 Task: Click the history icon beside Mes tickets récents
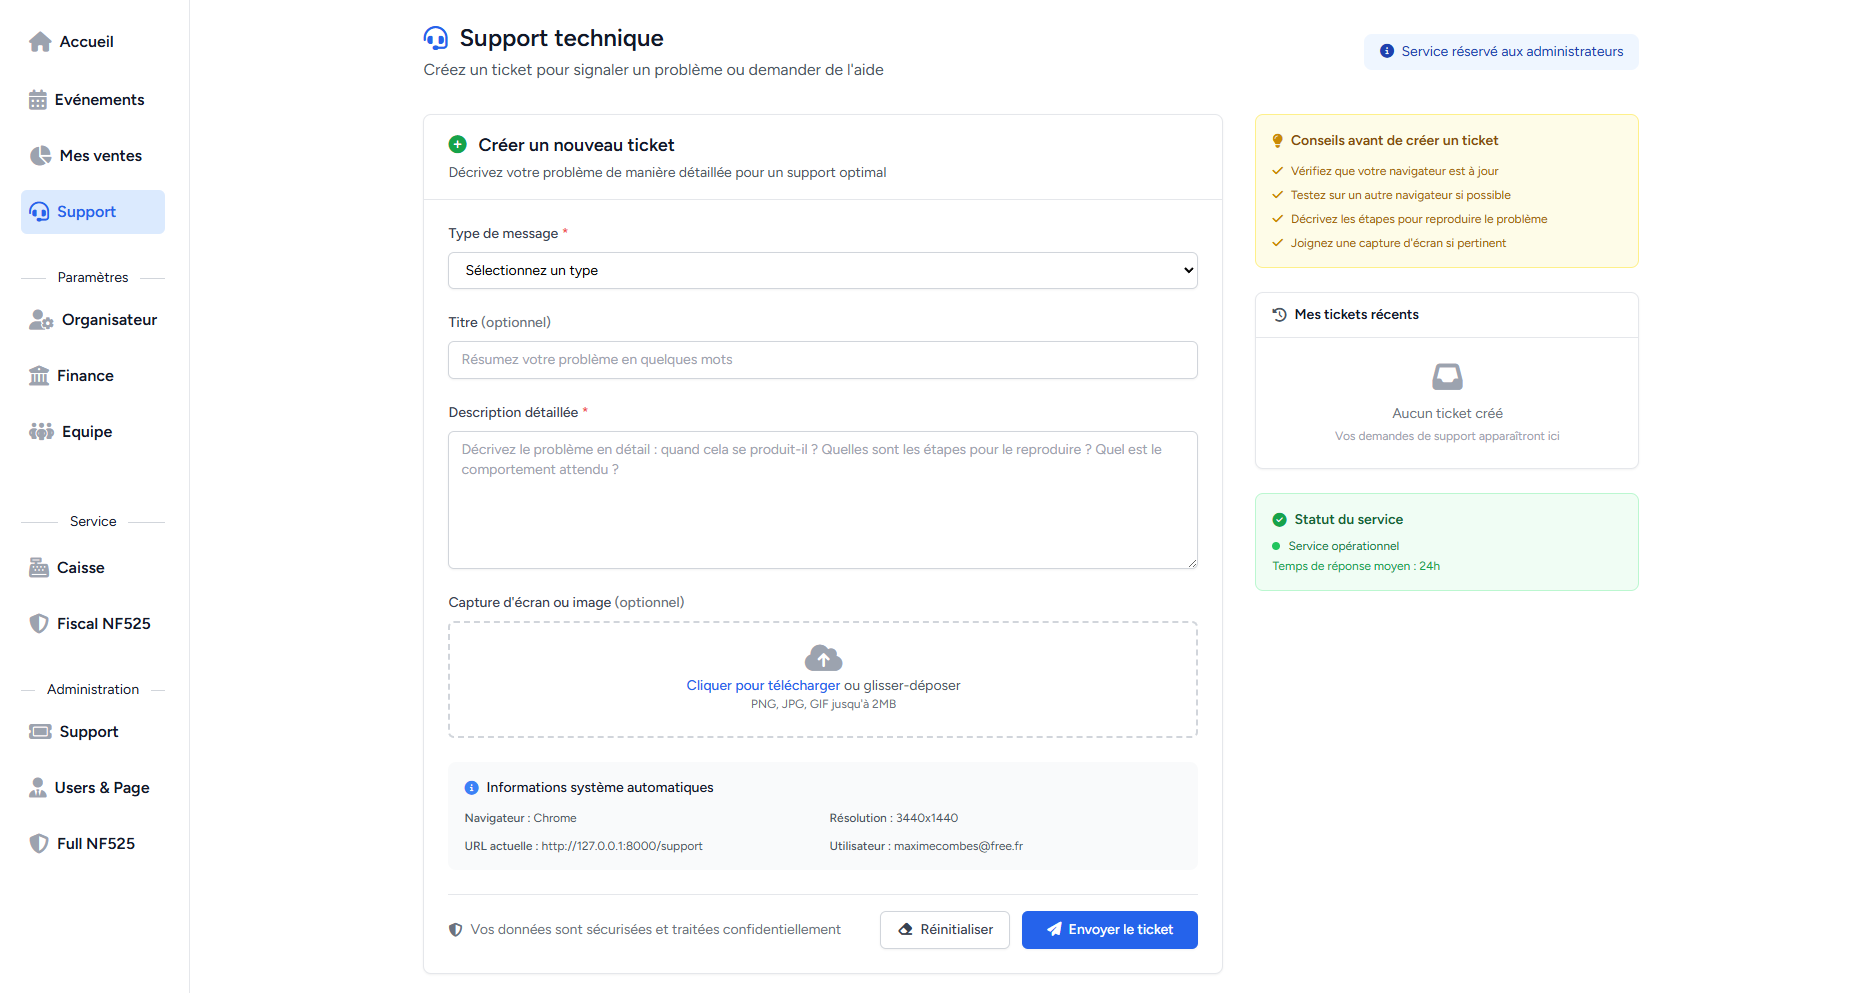(1279, 315)
